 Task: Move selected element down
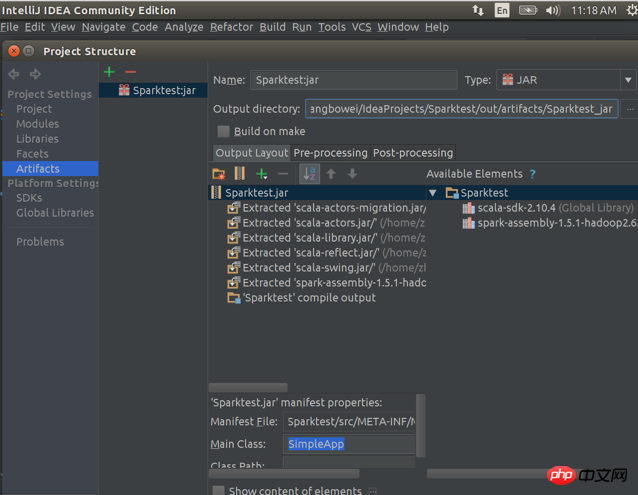tap(352, 174)
